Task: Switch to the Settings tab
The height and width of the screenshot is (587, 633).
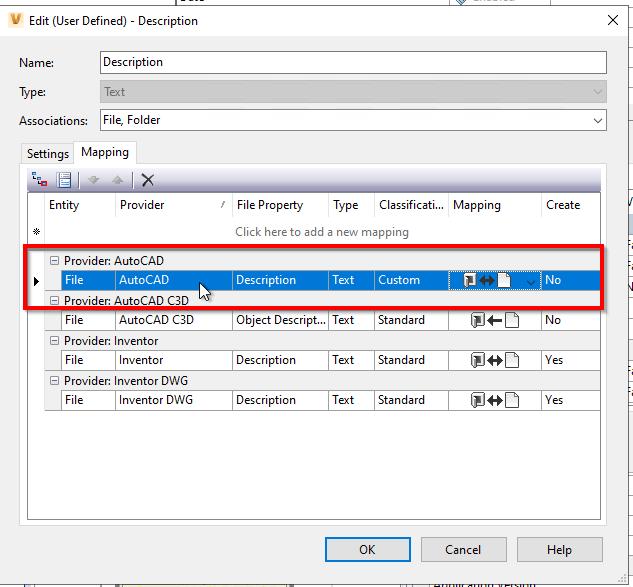Action: 48,154
